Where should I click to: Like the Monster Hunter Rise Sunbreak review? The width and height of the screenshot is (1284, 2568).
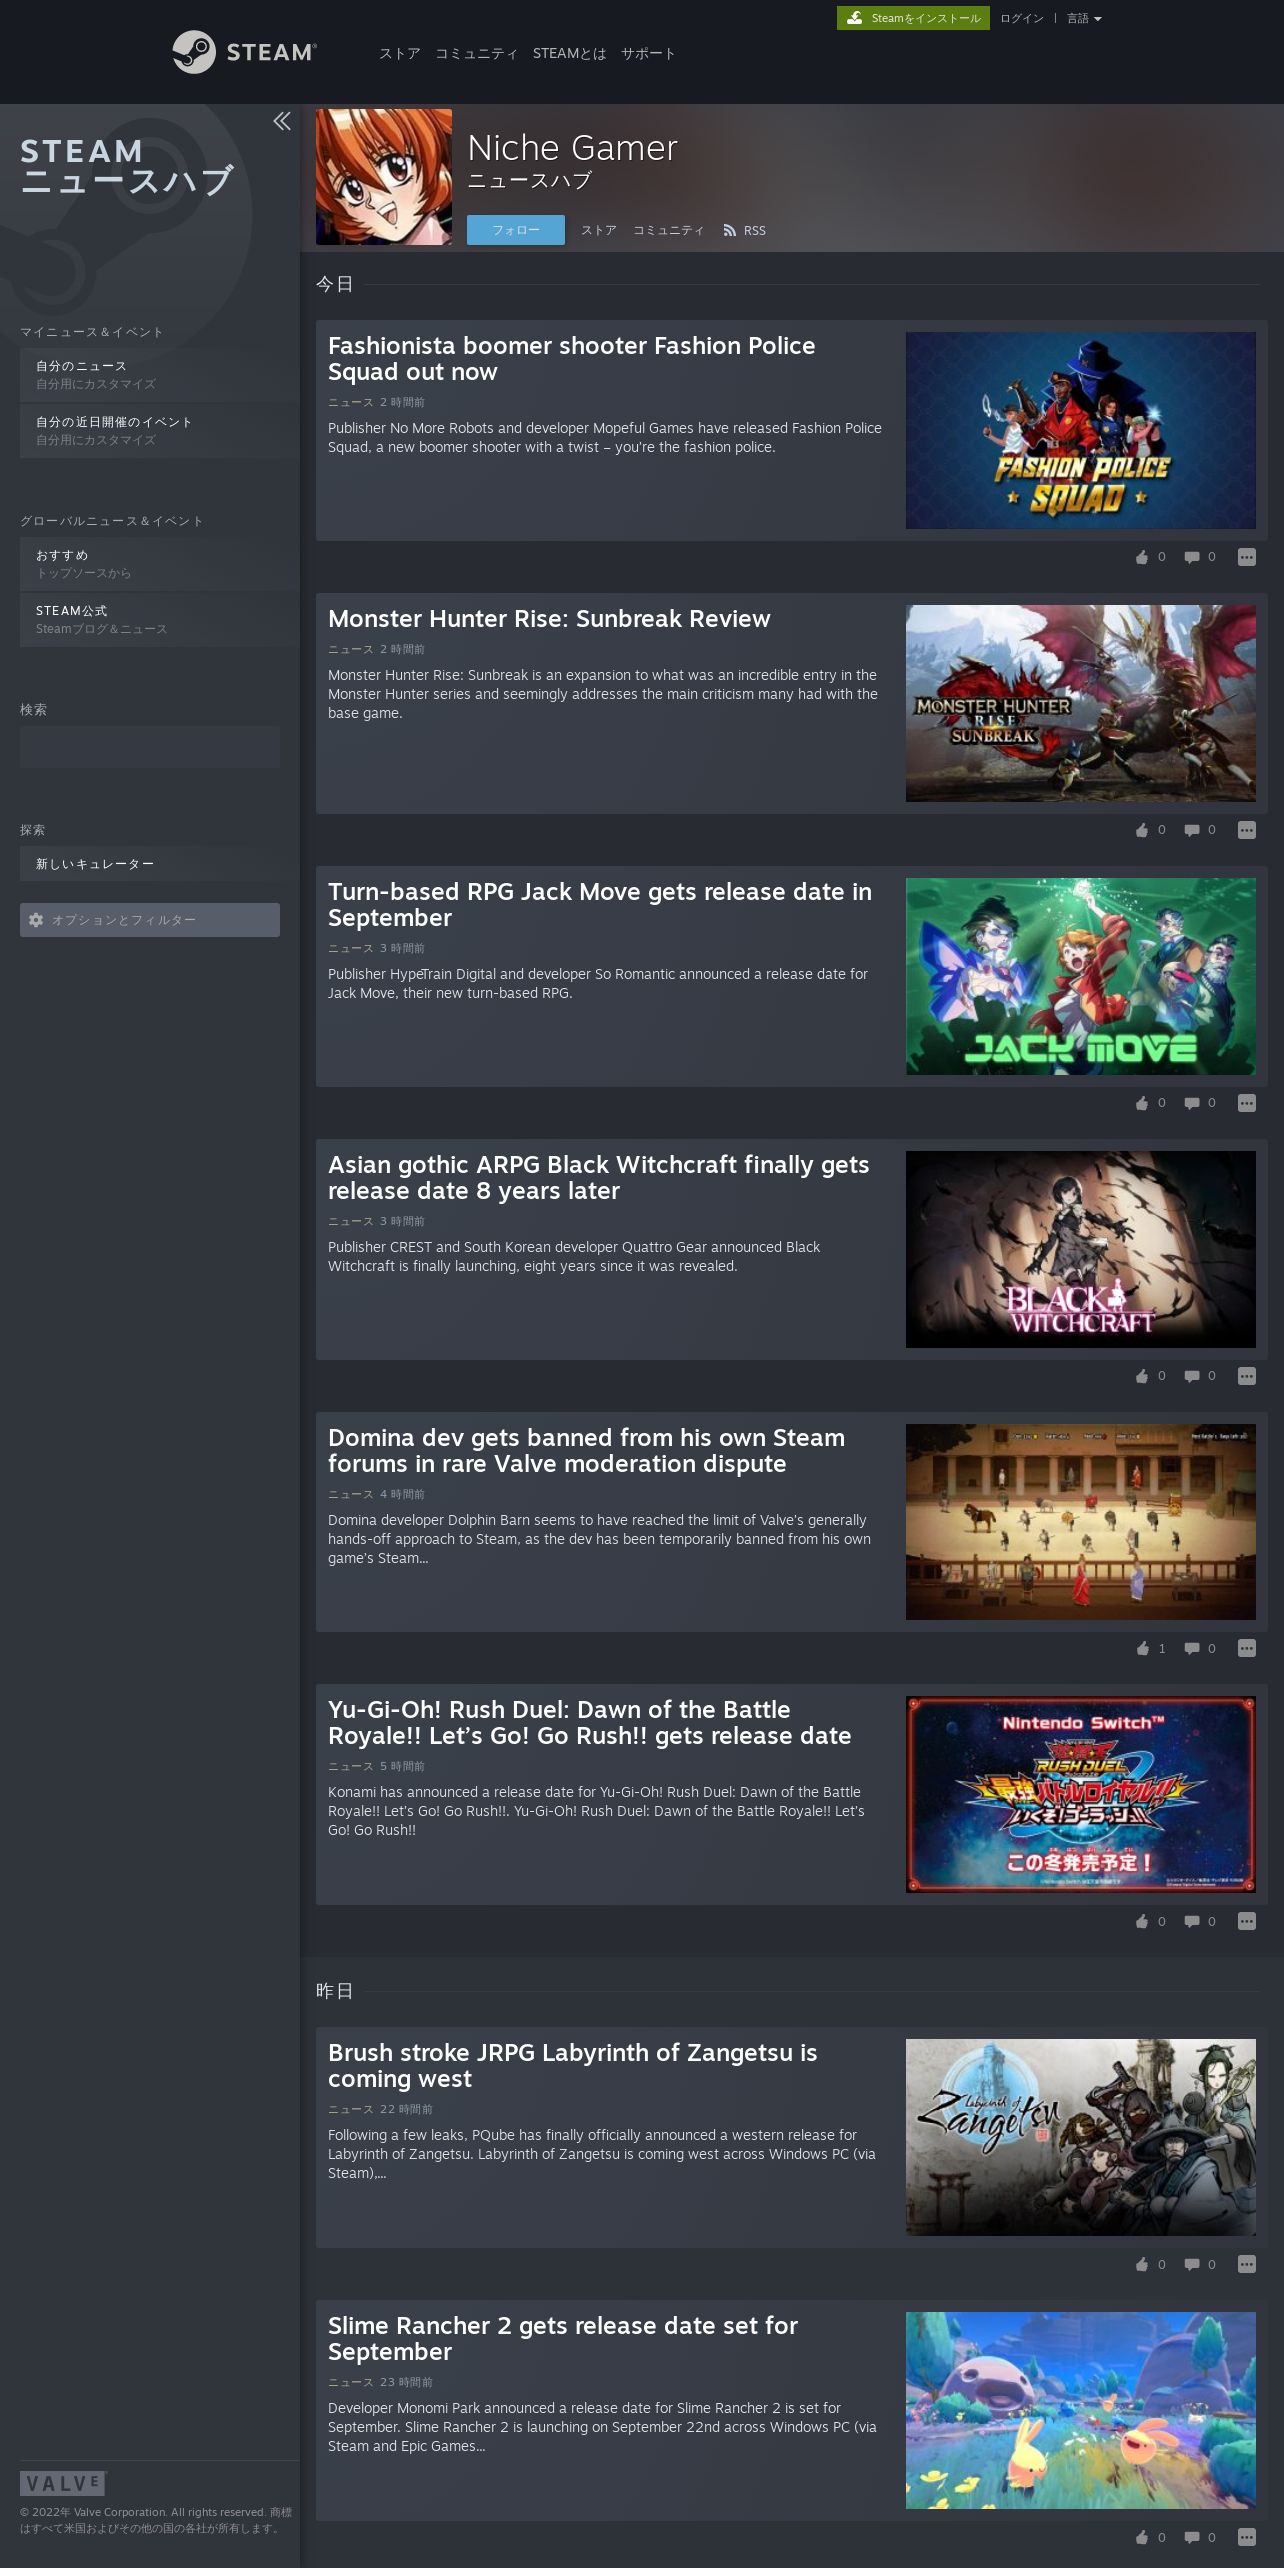pyautogui.click(x=1142, y=830)
